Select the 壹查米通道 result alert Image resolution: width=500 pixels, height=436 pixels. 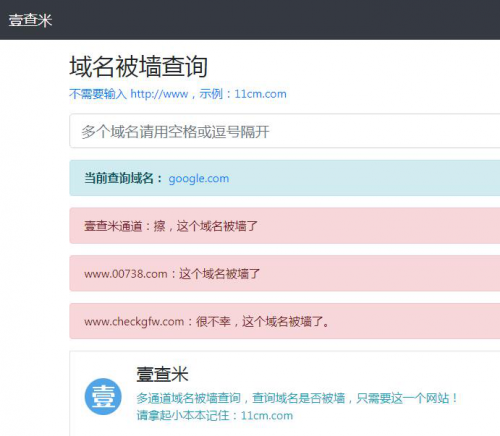click(x=285, y=226)
